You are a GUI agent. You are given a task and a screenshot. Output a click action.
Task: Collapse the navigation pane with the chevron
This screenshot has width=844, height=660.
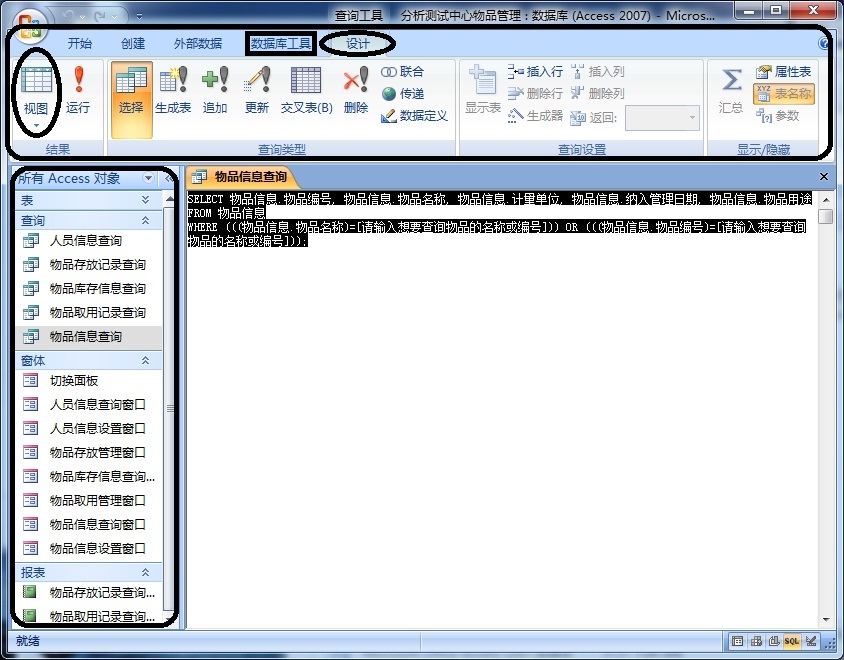pyautogui.click(x=169, y=178)
